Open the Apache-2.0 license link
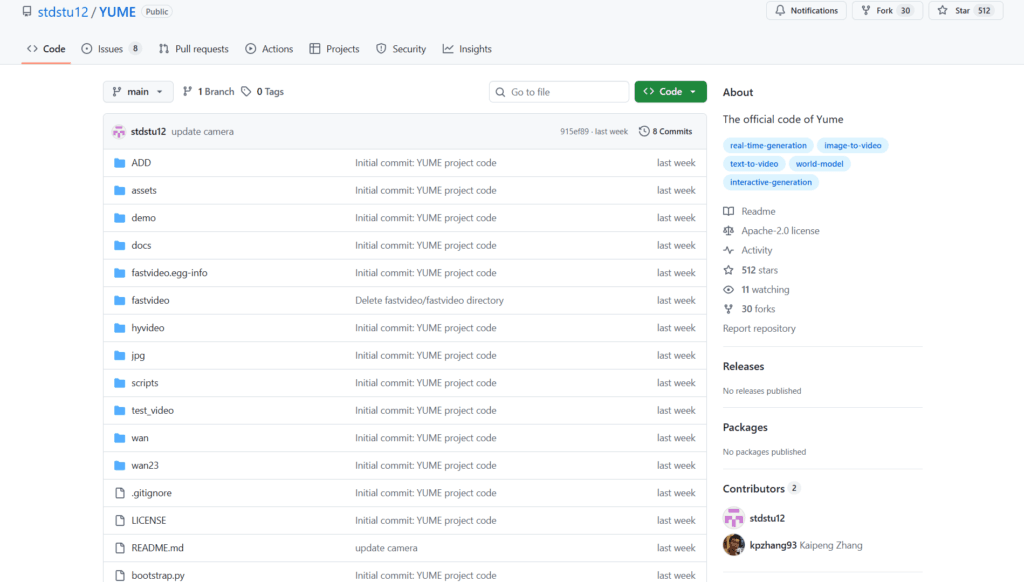 780,231
